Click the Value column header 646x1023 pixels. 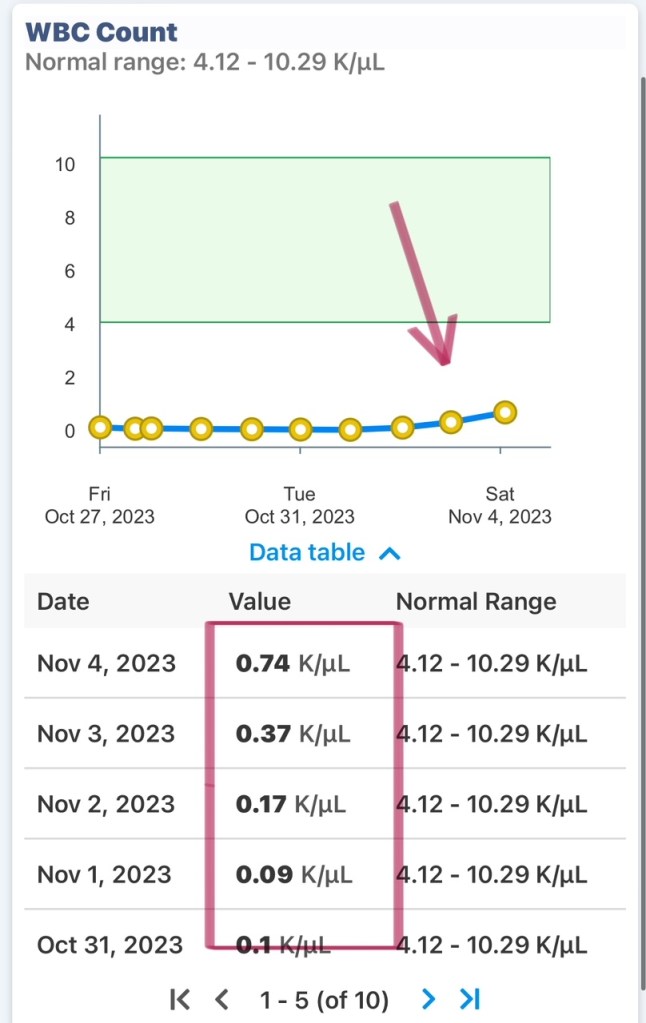point(260,601)
